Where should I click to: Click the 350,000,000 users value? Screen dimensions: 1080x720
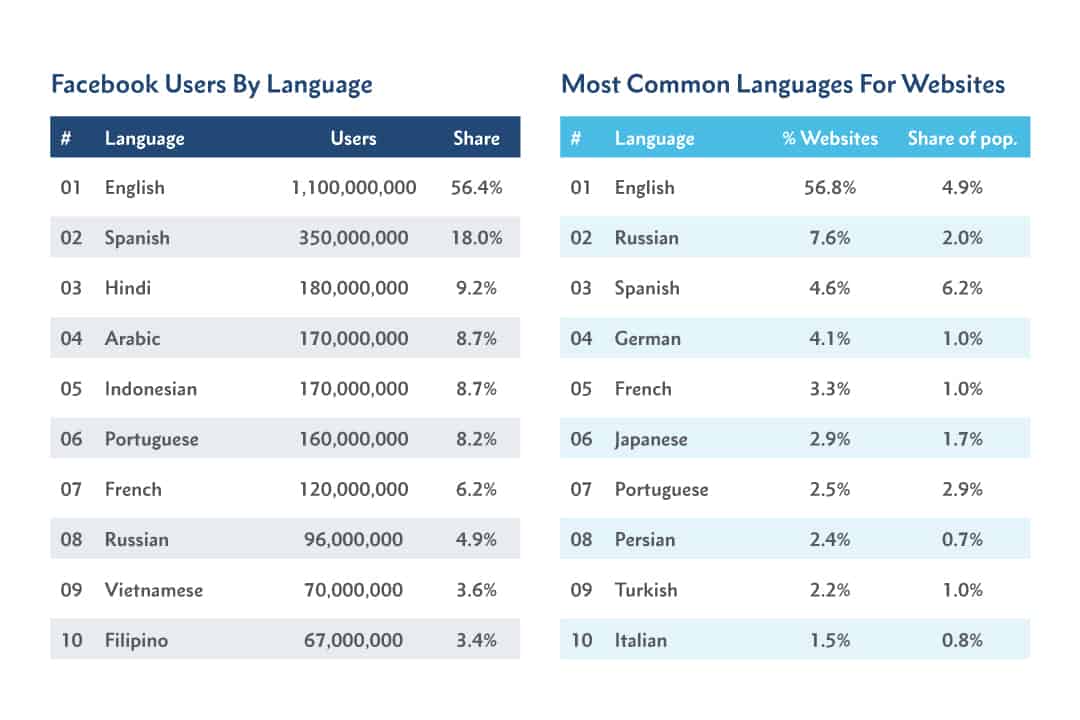(x=353, y=238)
